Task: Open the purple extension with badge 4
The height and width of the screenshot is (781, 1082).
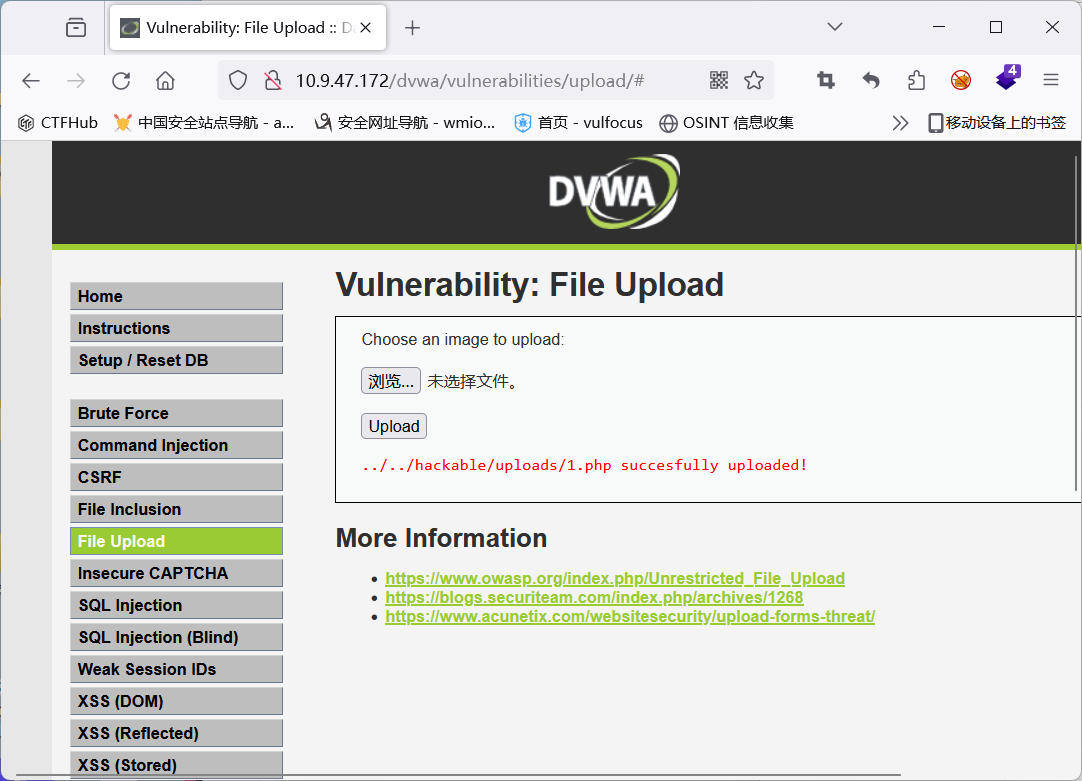Action: coord(1007,78)
